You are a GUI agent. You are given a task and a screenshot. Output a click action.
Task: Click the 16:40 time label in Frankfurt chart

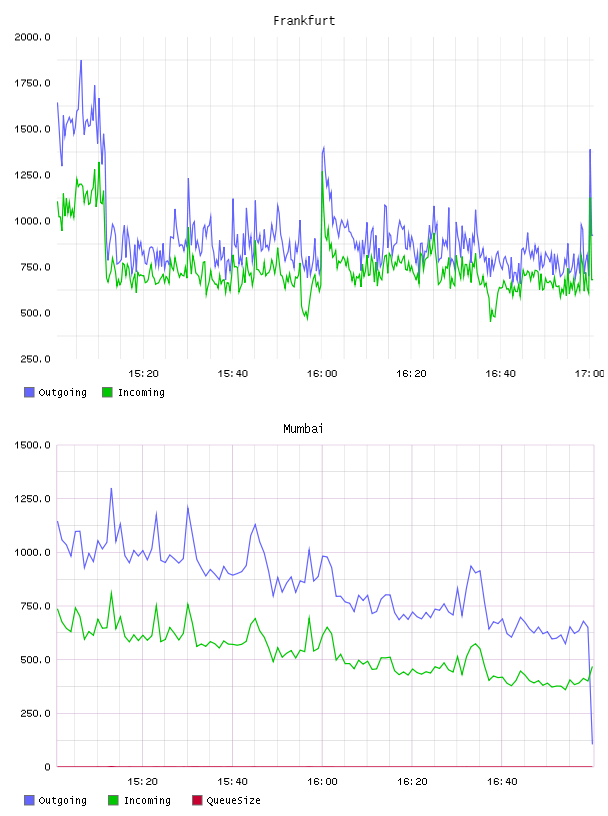pyautogui.click(x=500, y=374)
